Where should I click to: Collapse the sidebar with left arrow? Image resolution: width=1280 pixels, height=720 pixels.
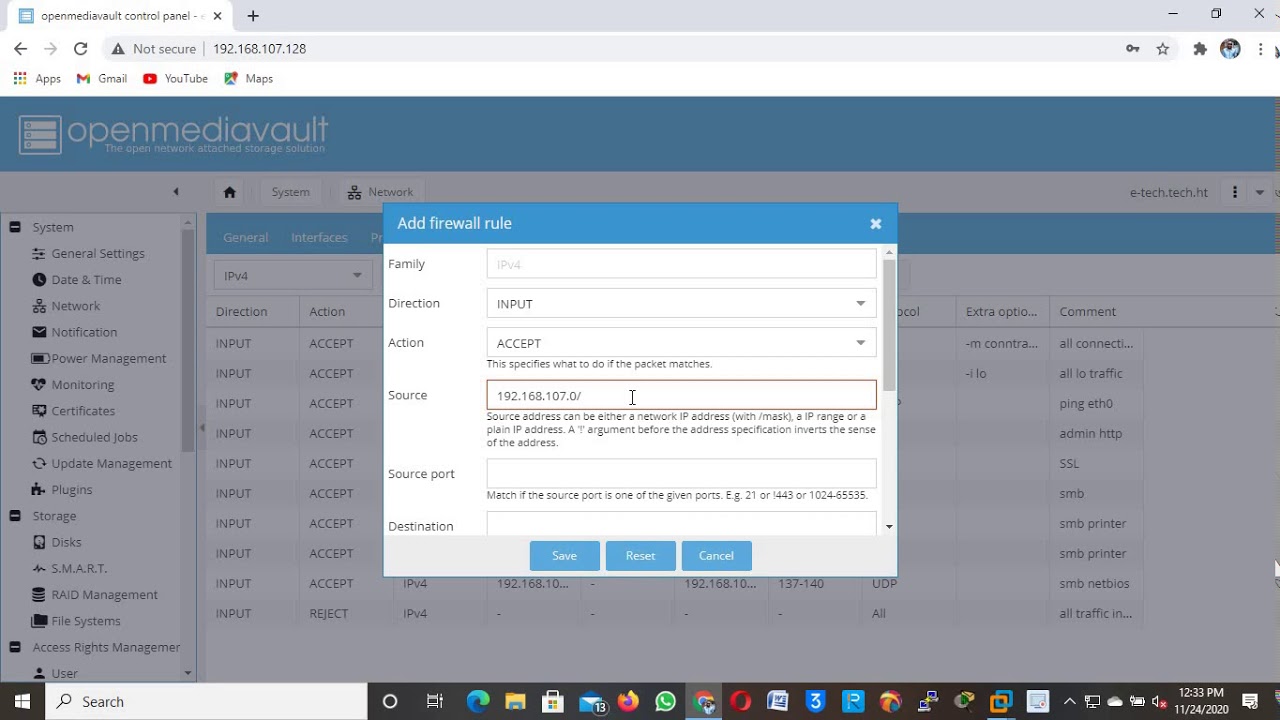[176, 192]
